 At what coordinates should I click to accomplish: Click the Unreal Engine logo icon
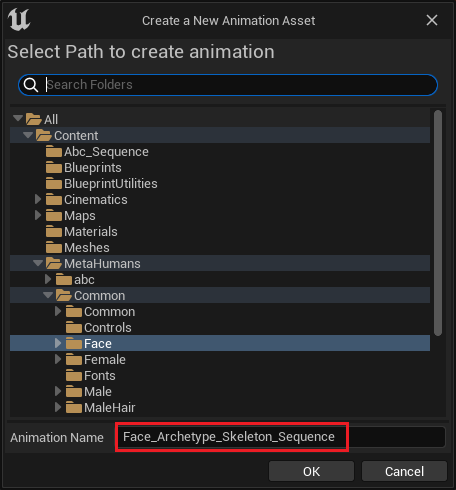[19, 20]
